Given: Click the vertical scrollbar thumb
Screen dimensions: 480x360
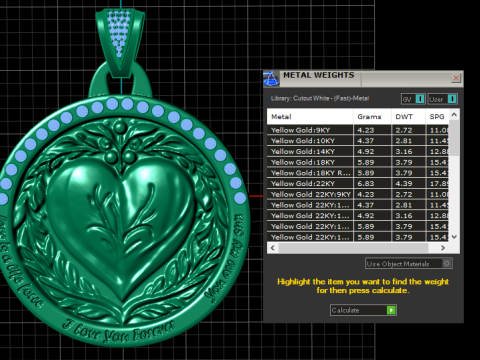Looking at the screenshot, I should [x=454, y=138].
